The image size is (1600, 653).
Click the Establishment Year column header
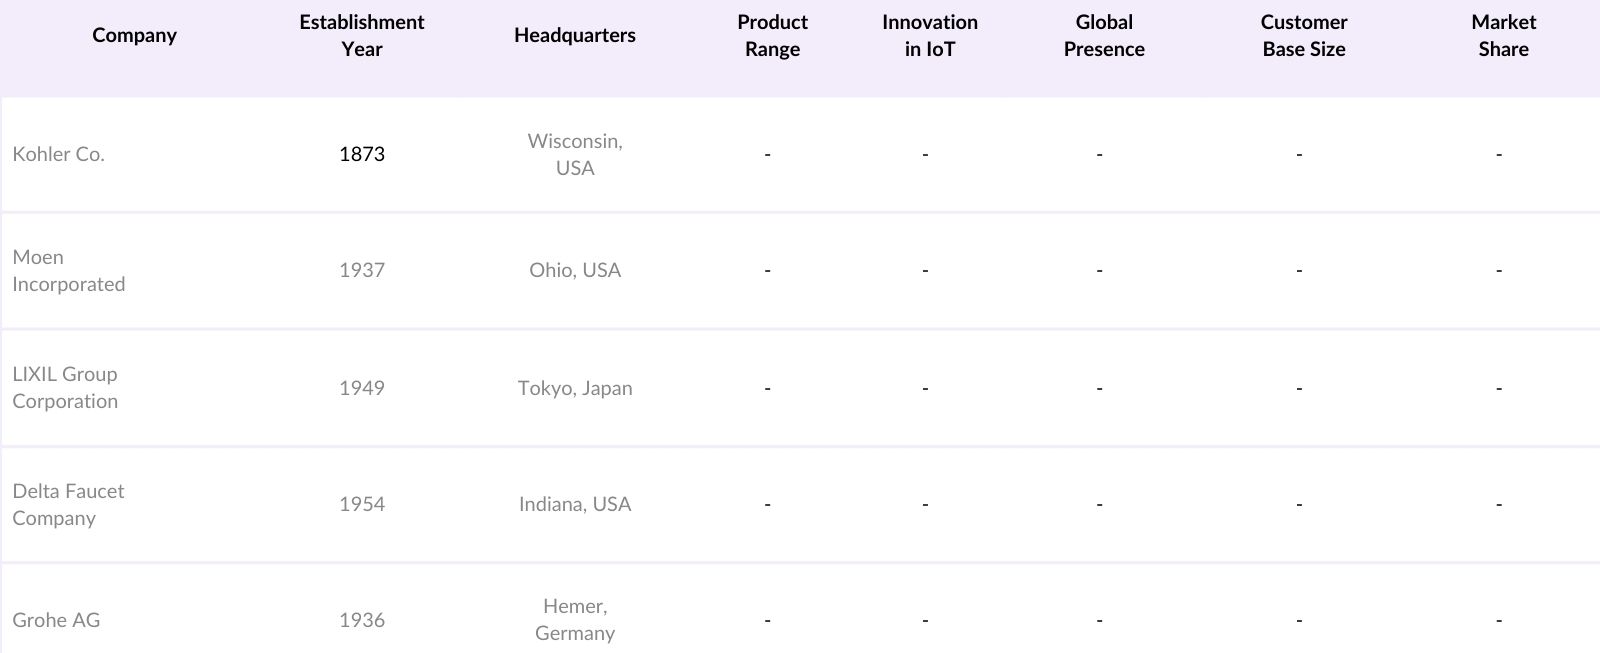point(361,36)
